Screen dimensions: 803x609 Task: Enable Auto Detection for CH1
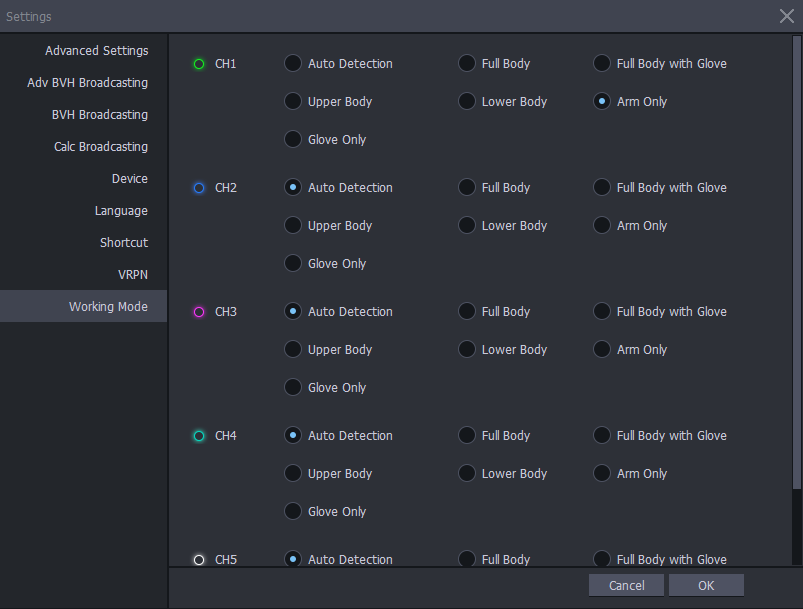292,63
